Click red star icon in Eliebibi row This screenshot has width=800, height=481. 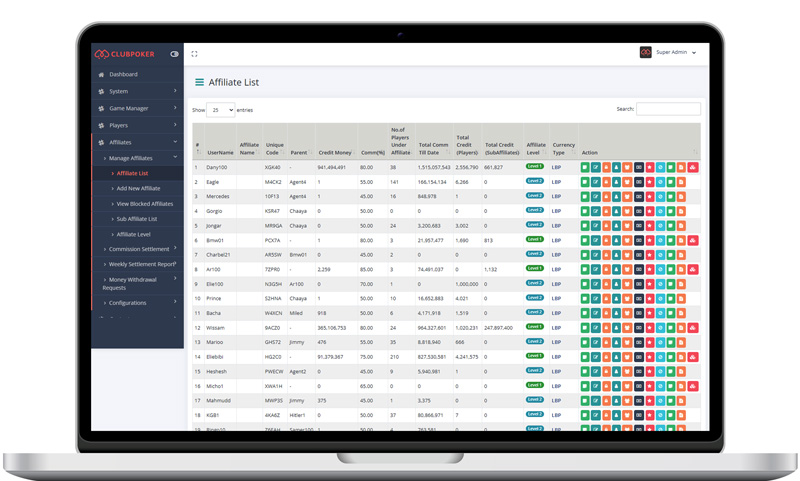click(649, 357)
